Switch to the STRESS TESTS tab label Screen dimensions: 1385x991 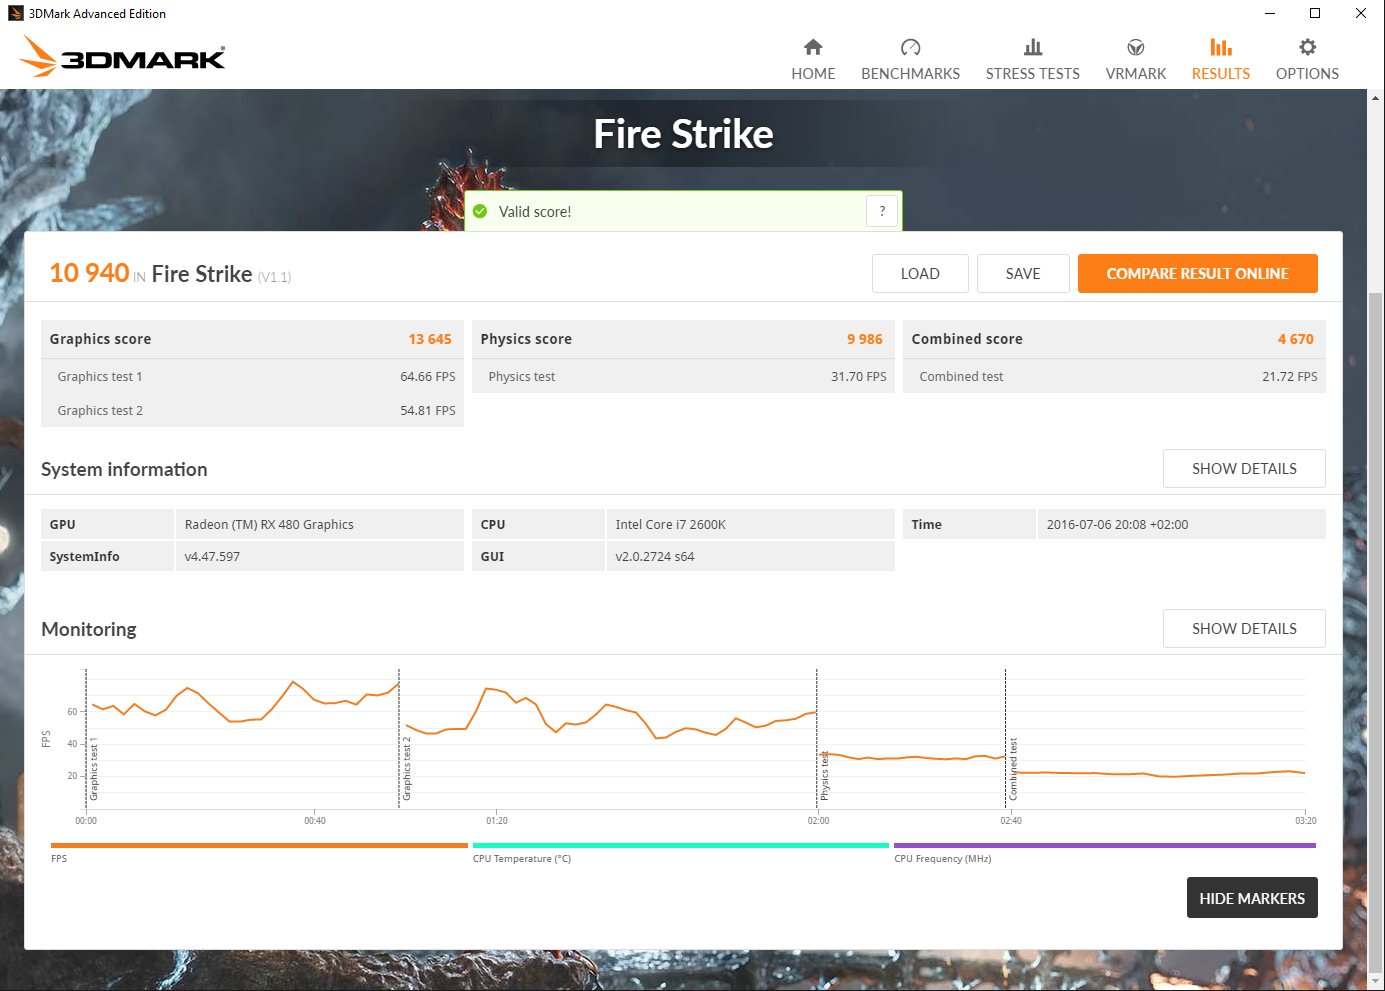(1033, 74)
